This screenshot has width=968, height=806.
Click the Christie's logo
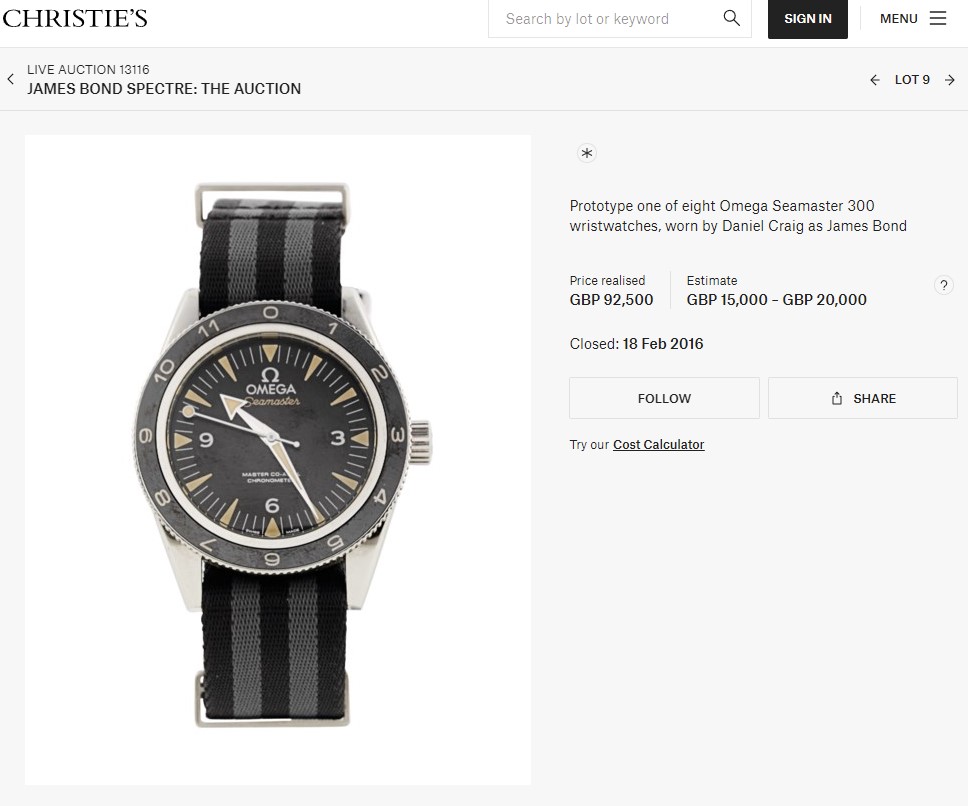click(x=75, y=18)
